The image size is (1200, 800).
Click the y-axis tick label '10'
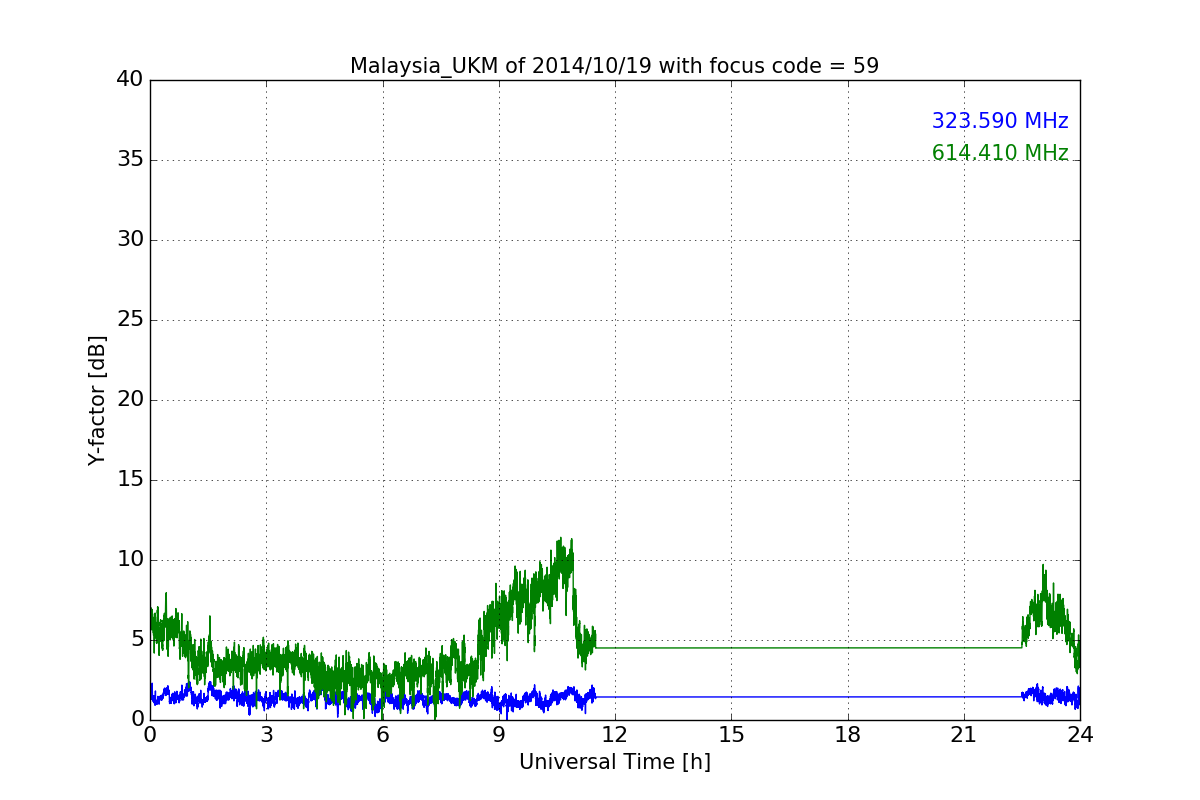click(x=130, y=560)
